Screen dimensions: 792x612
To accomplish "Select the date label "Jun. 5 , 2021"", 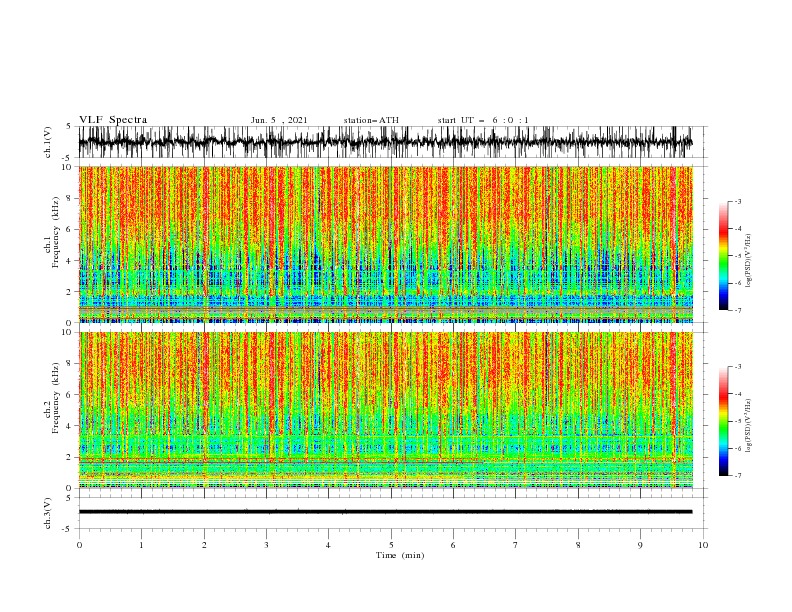I will [x=279, y=120].
